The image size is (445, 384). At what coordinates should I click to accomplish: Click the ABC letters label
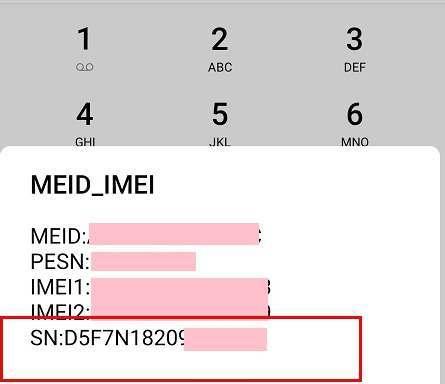pos(220,67)
